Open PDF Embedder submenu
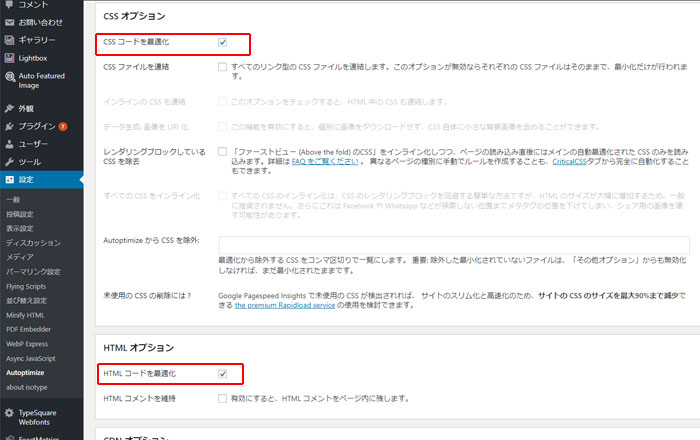700x440 pixels. click(x=29, y=329)
